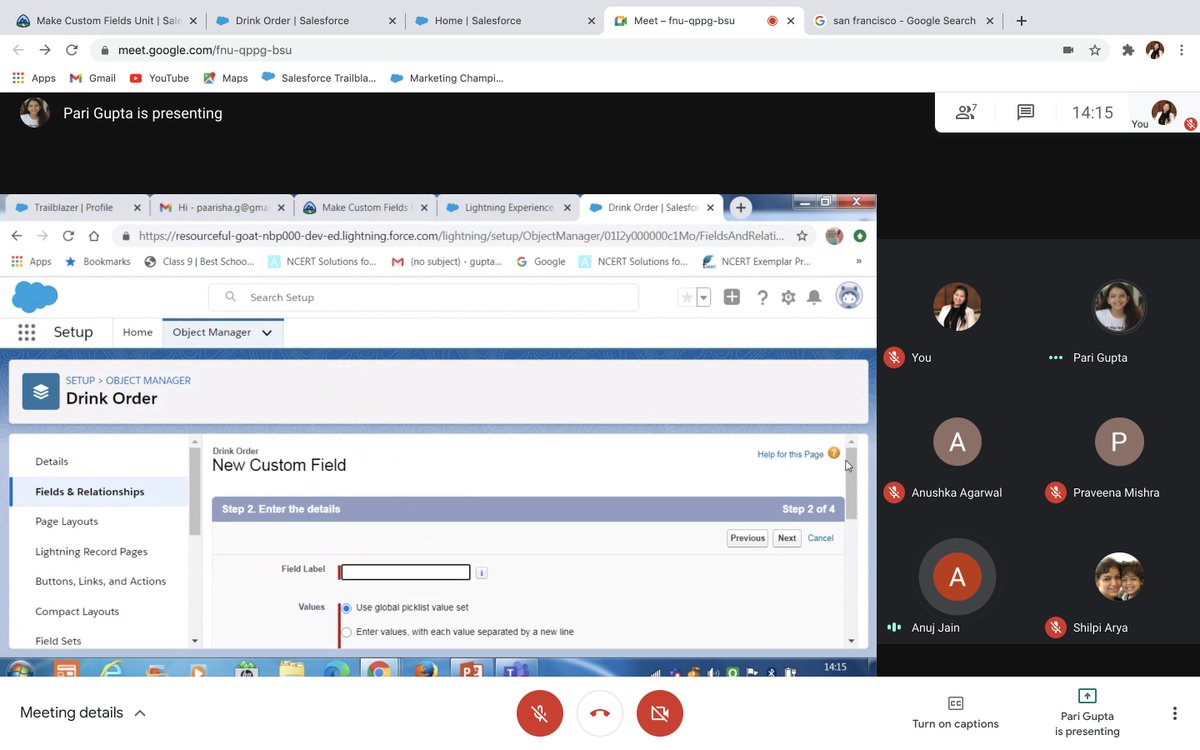The image size is (1200, 750).
Task: Click the Salesforce cloud logo
Action: [x=35, y=297]
